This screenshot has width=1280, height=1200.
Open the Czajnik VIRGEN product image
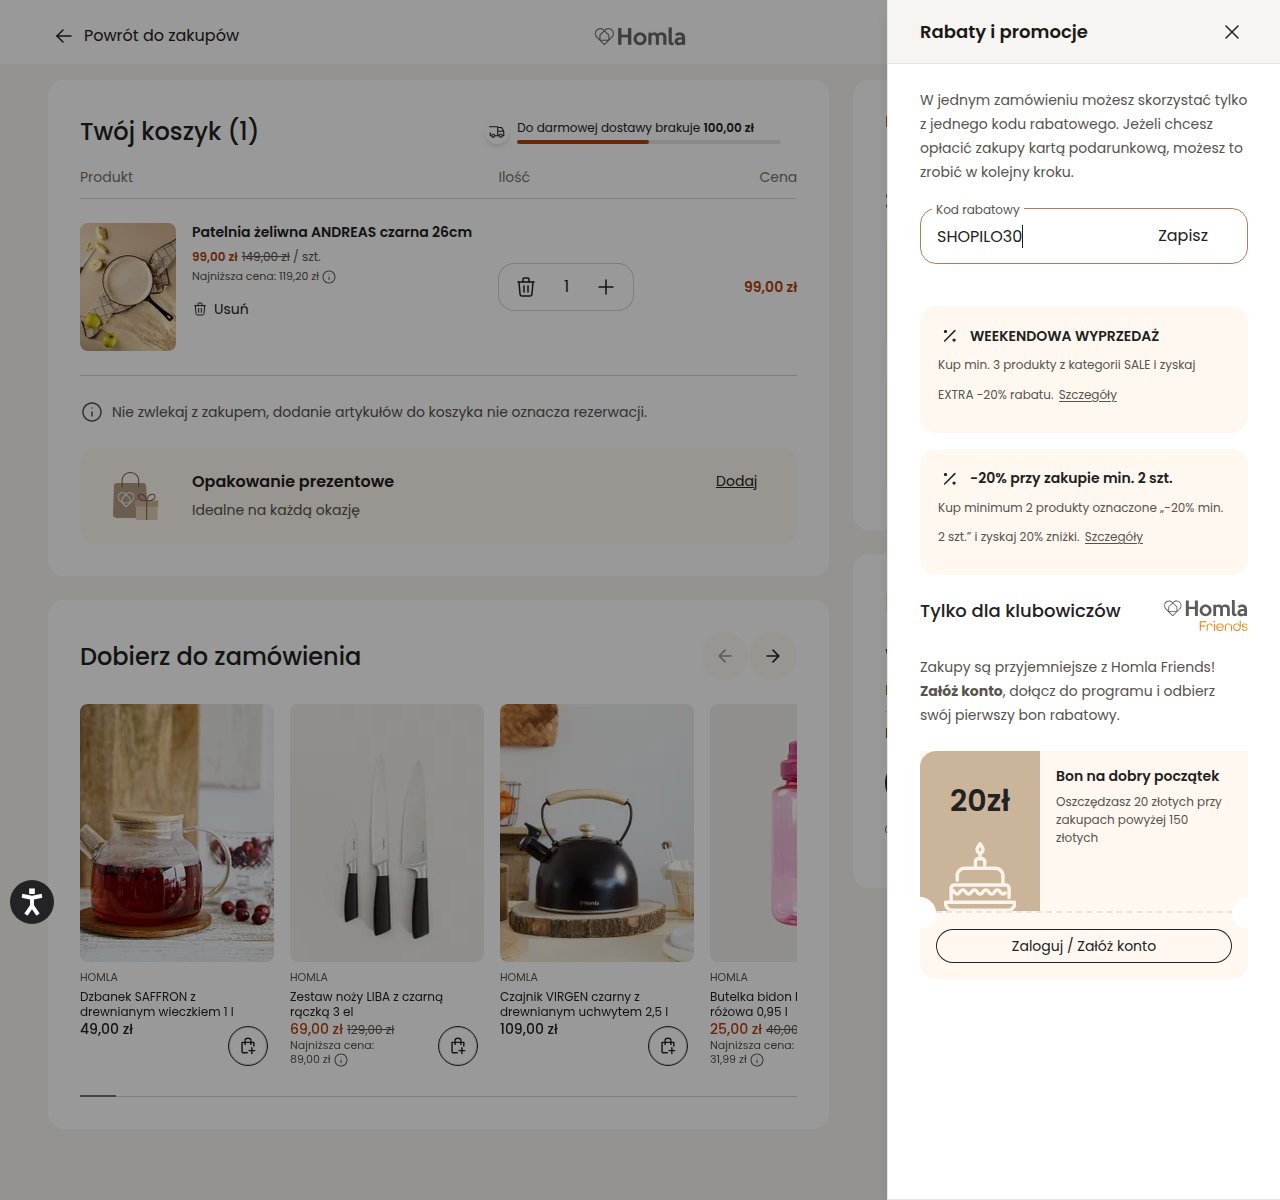597,833
